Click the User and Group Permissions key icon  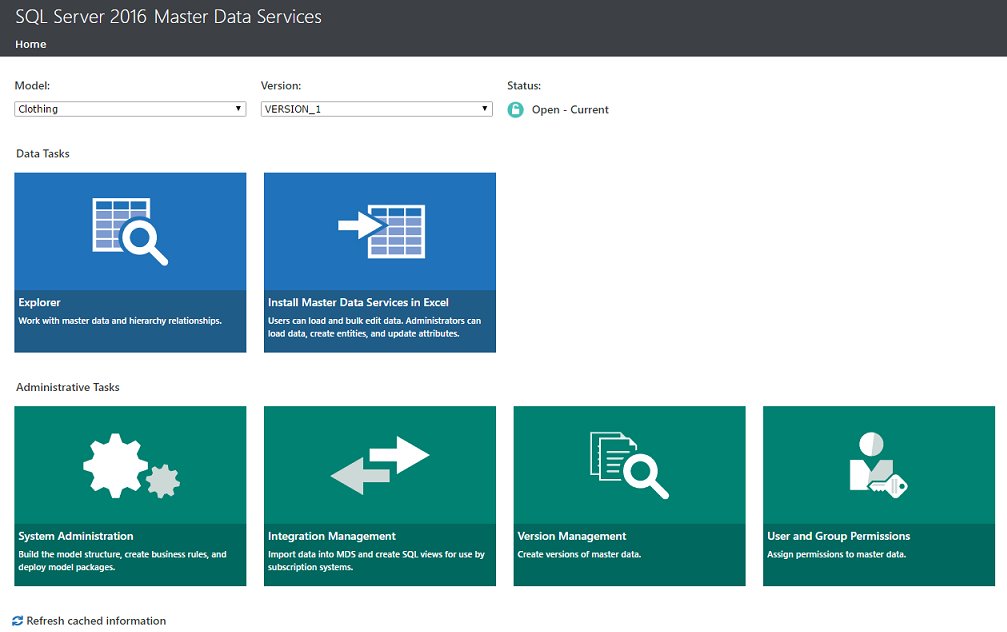(878, 464)
